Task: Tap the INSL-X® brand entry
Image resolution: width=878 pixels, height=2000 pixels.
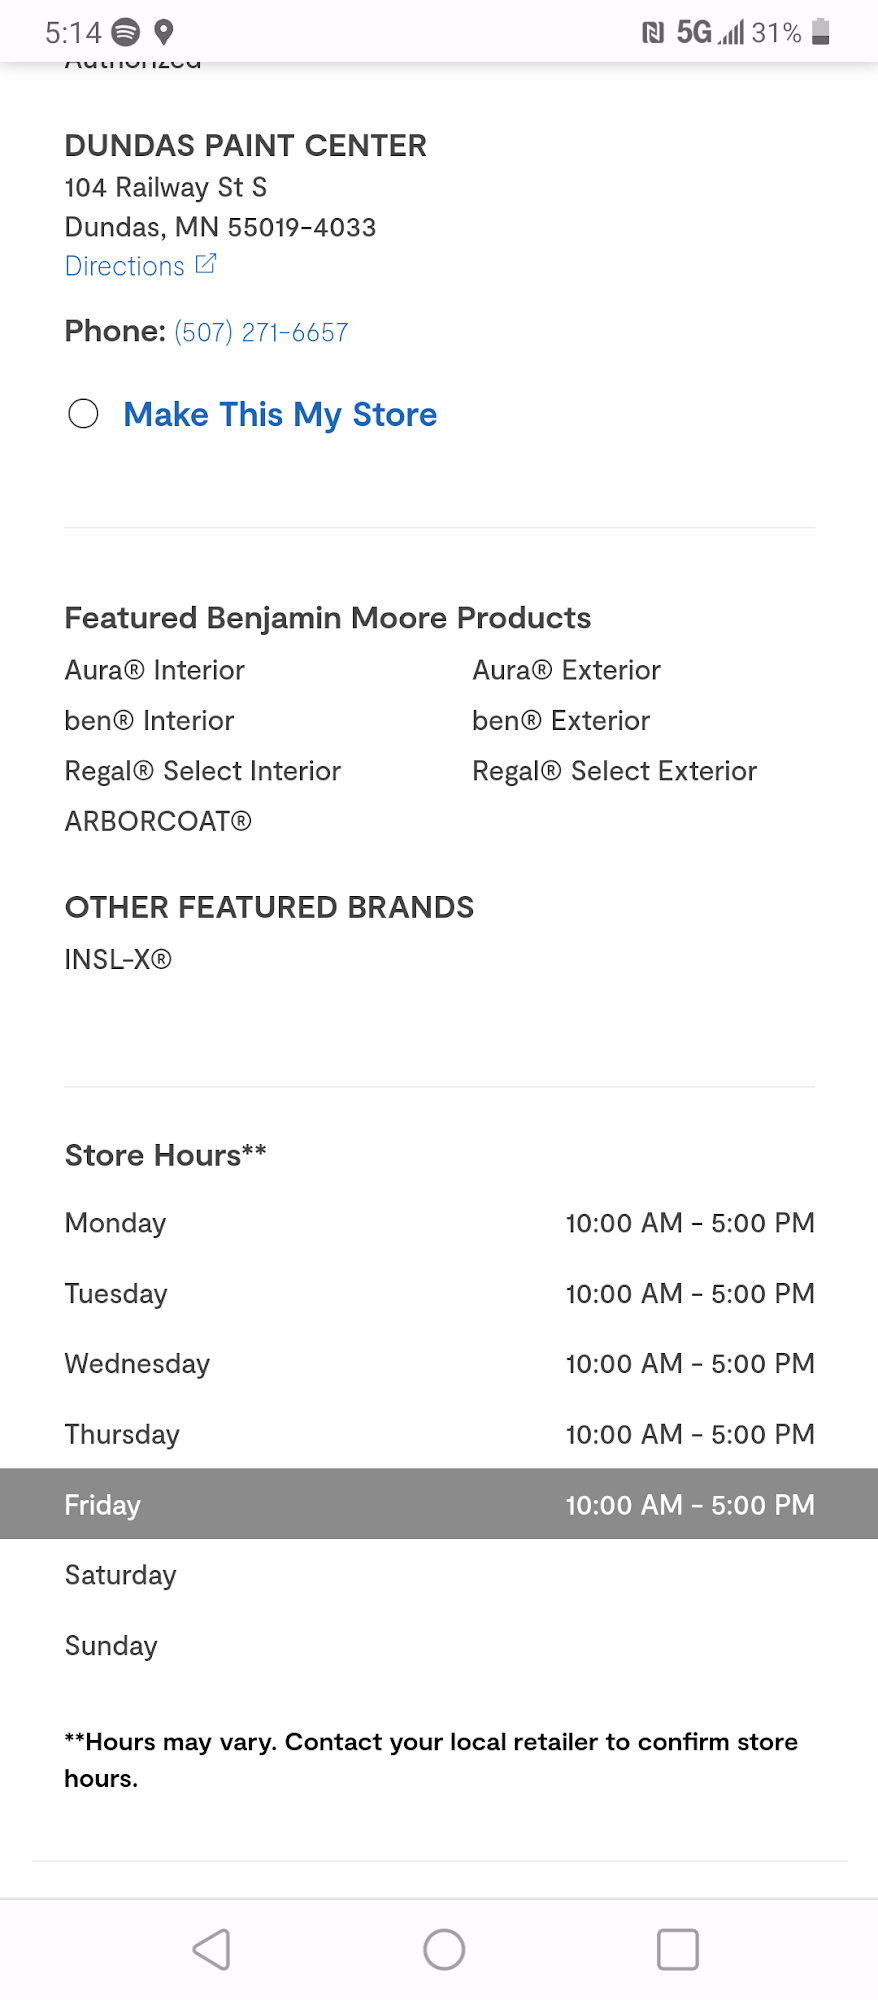Action: click(x=118, y=959)
